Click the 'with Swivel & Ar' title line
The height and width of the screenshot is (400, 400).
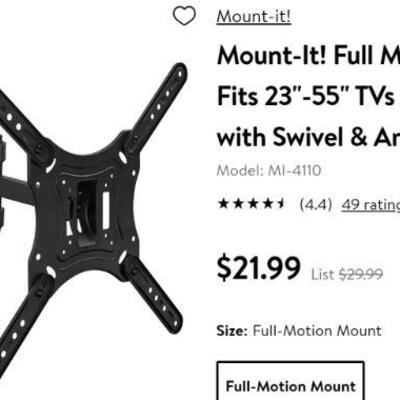coord(308,137)
